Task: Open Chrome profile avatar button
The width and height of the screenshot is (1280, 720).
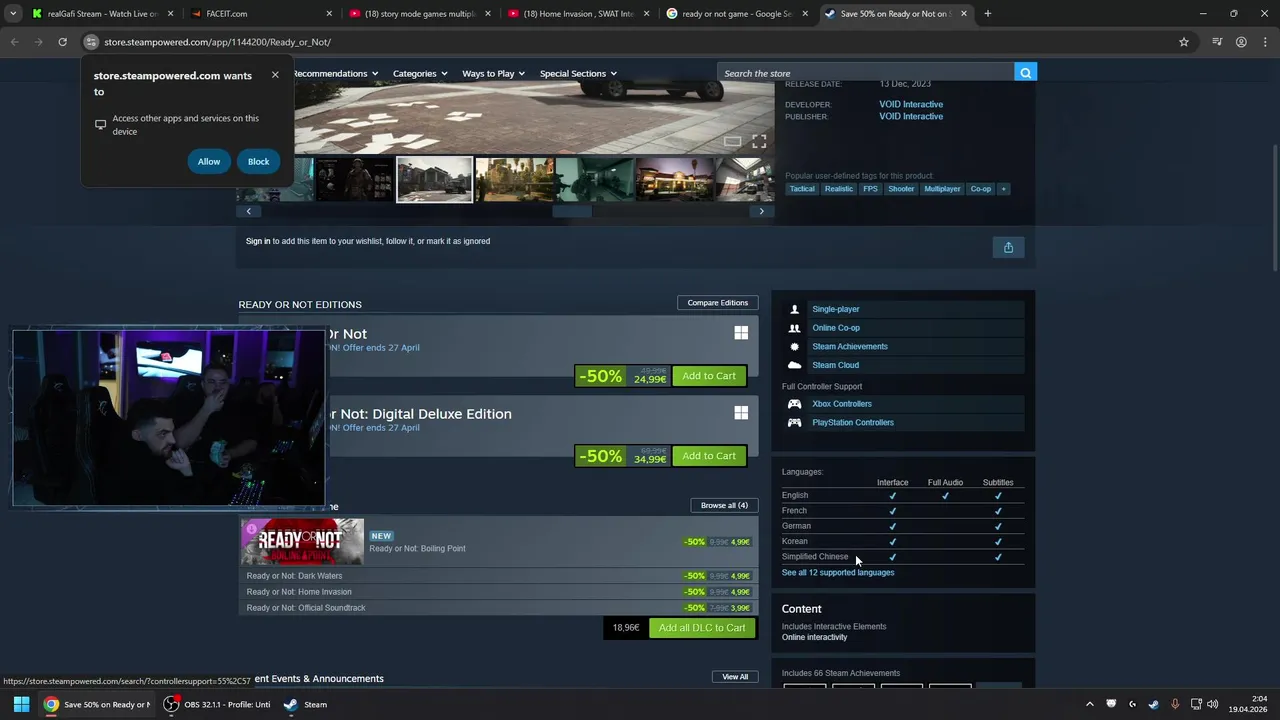Action: pos(1241,42)
